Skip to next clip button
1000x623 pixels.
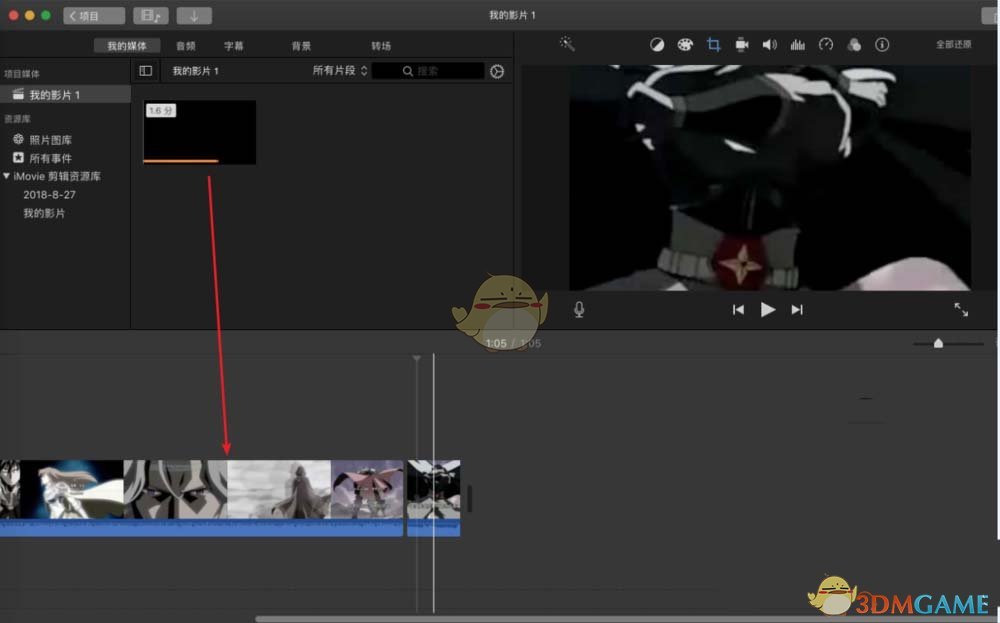[797, 310]
